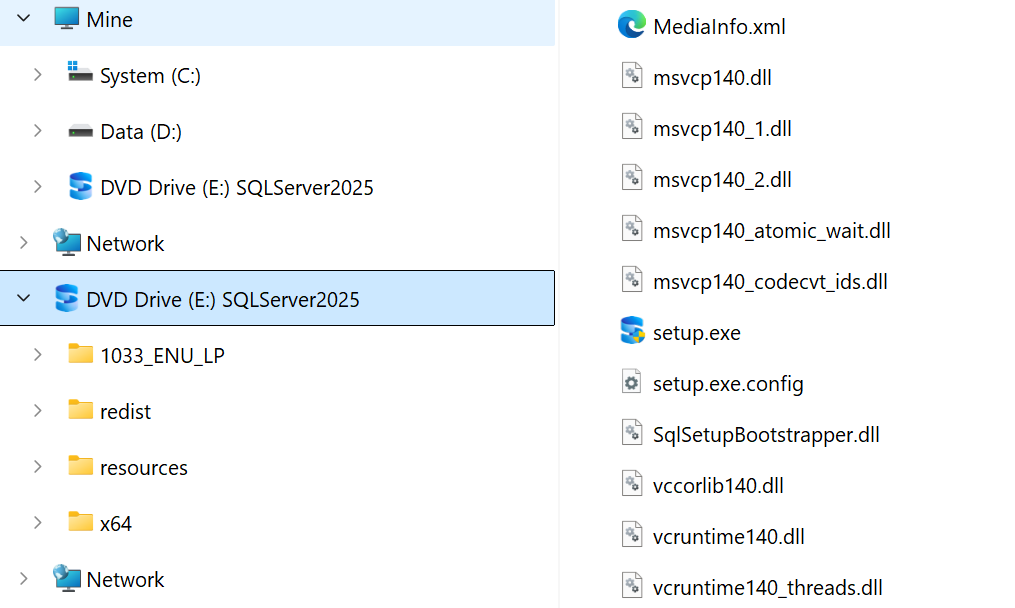Click the Mine computer monitor icon
Image resolution: width=1015 pixels, height=608 pixels.
pos(66,19)
